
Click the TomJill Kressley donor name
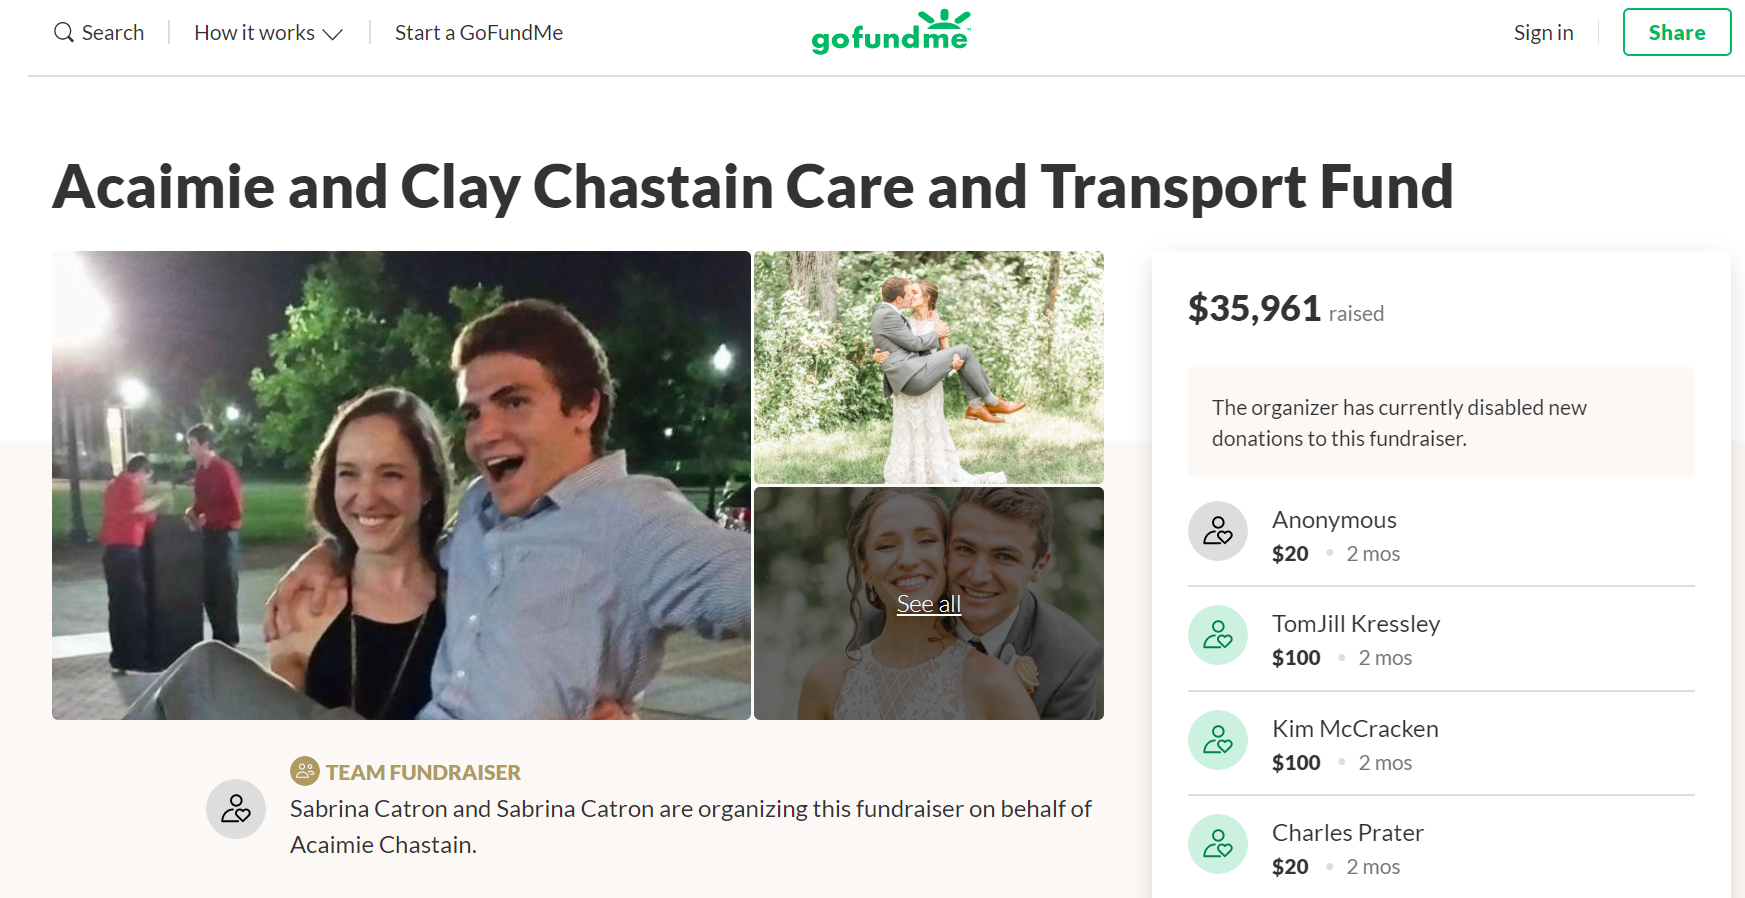pos(1356,624)
